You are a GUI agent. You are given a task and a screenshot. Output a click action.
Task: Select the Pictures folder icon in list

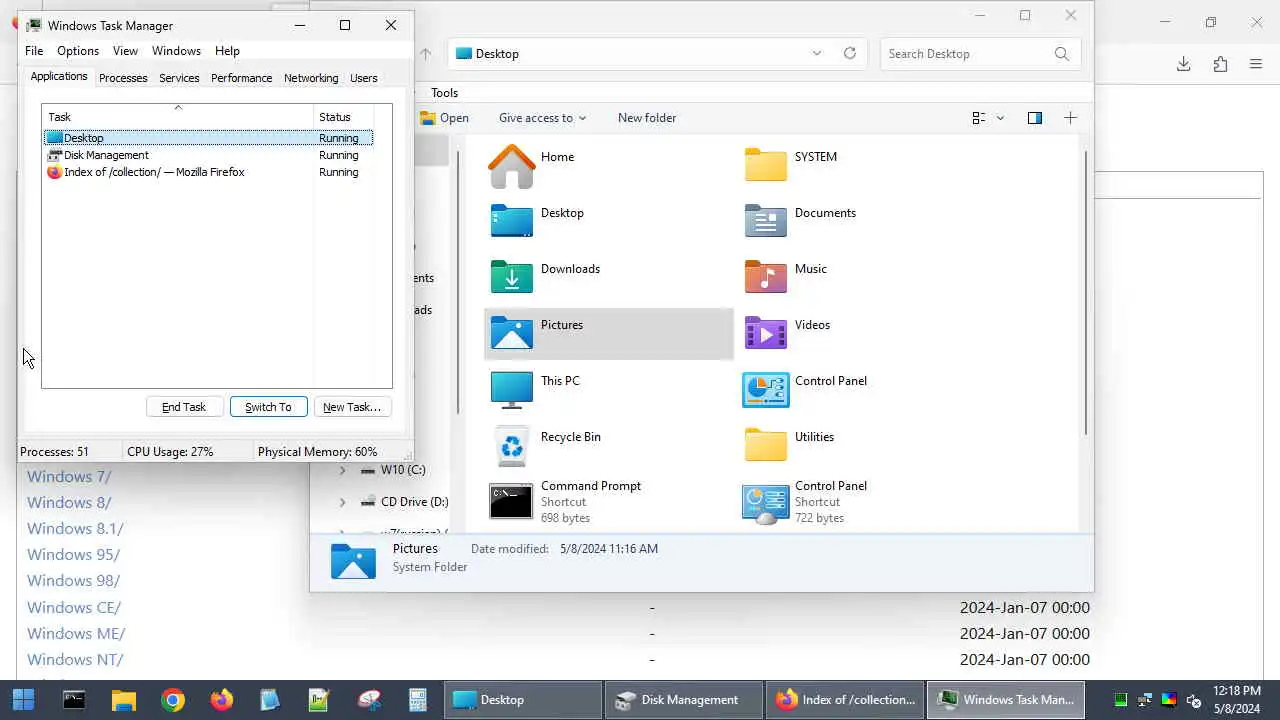coord(511,333)
